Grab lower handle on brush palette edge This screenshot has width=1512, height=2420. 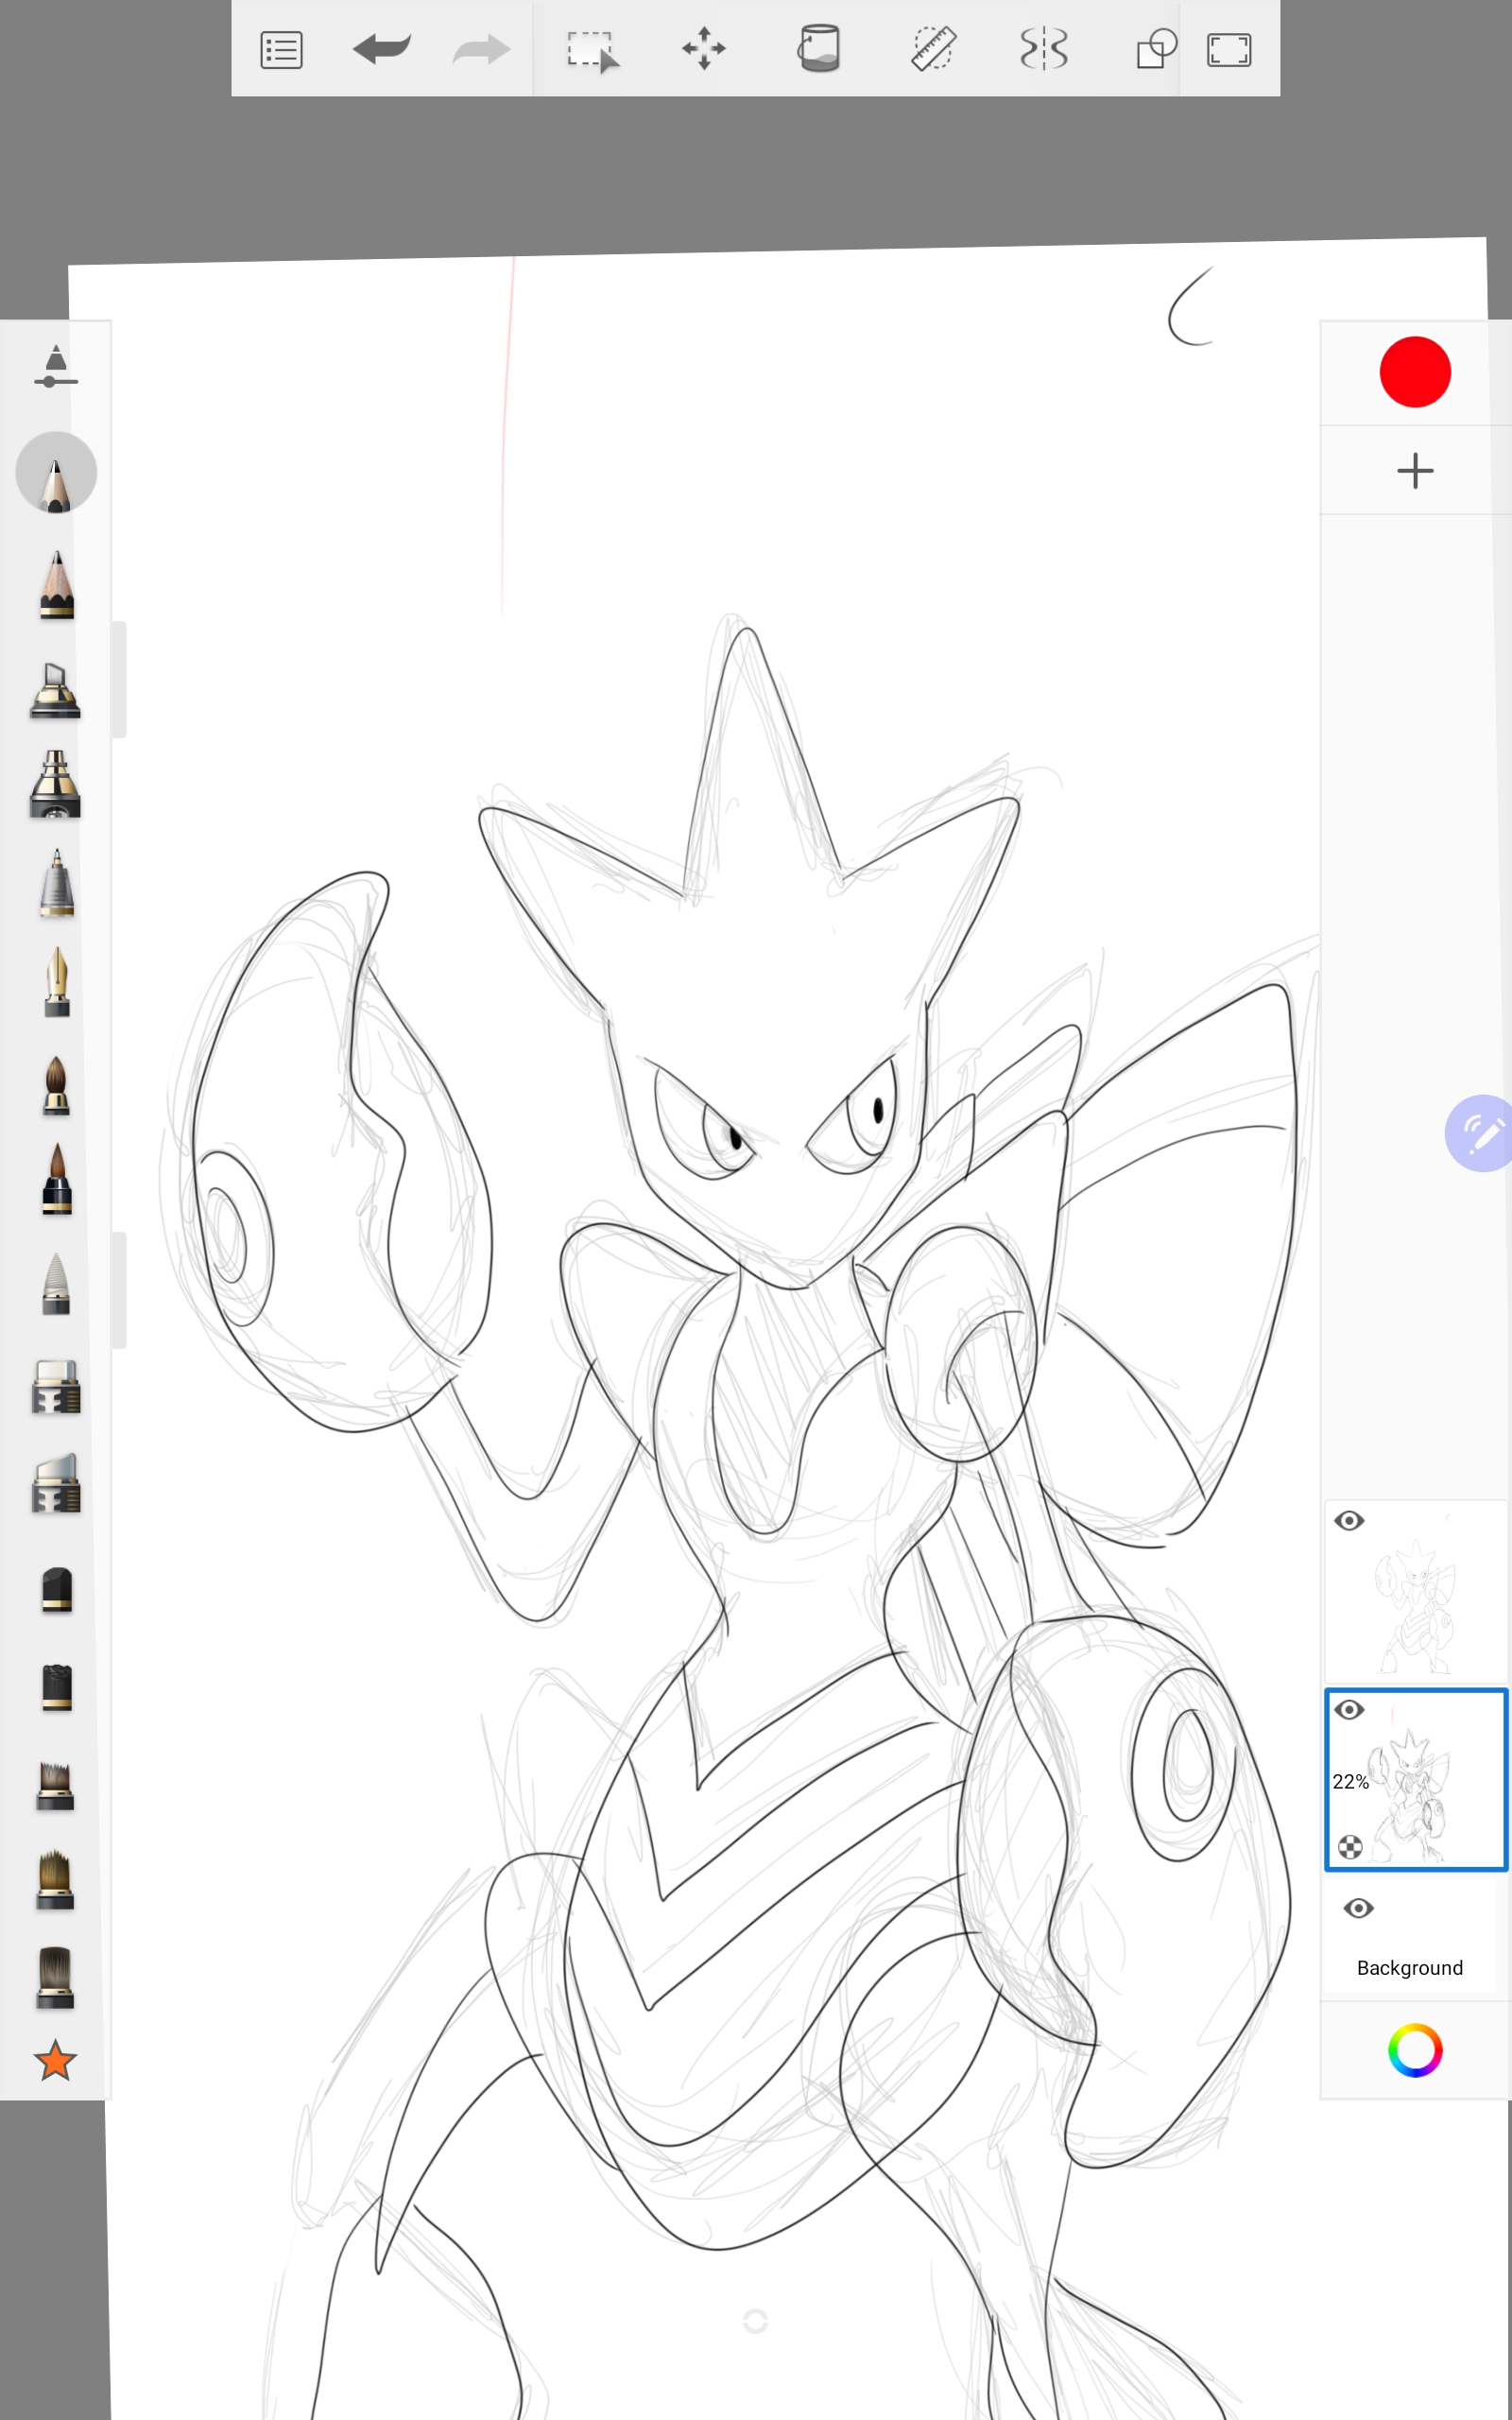(x=119, y=1290)
